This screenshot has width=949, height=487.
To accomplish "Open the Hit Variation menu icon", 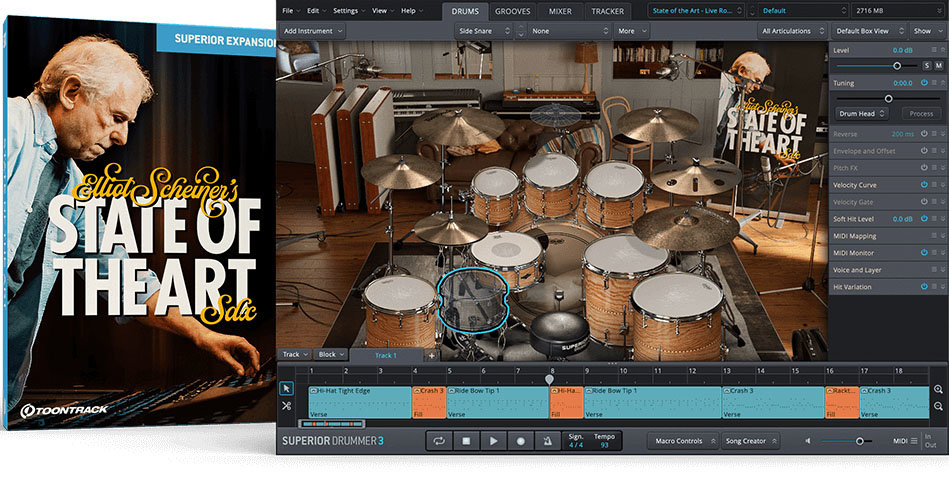I will (x=934, y=287).
